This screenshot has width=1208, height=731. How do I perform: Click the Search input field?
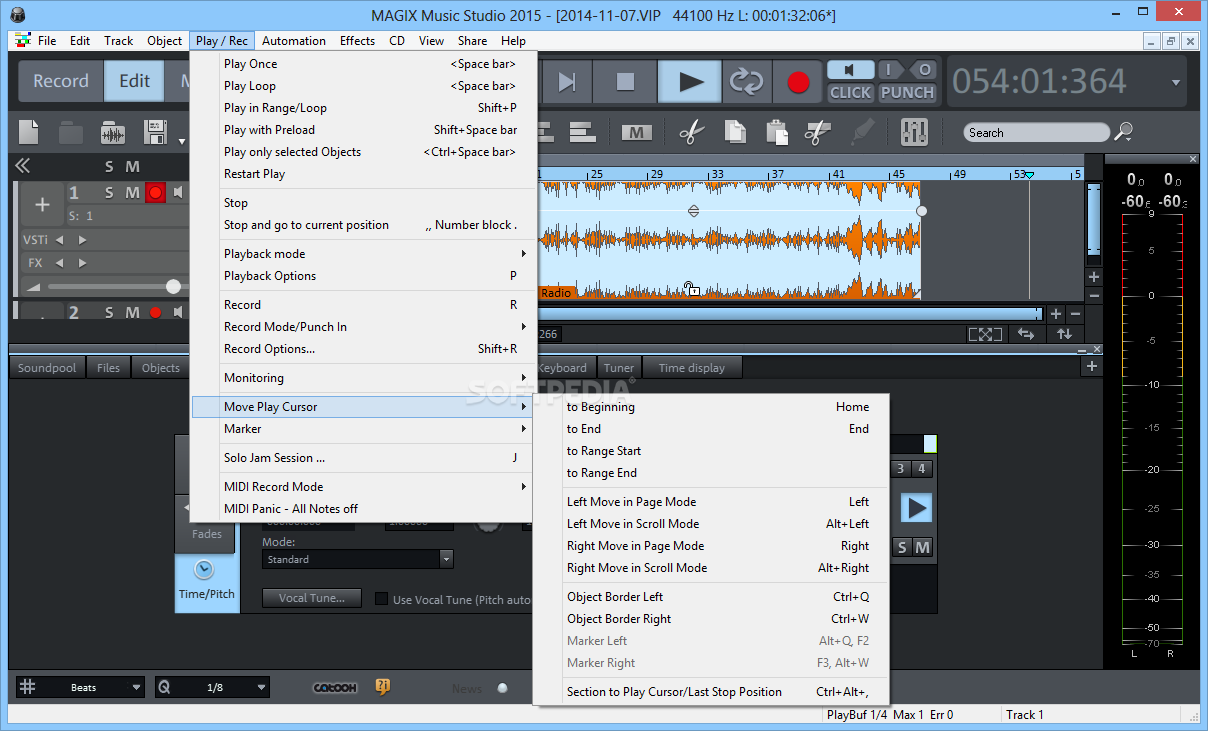(x=1037, y=132)
